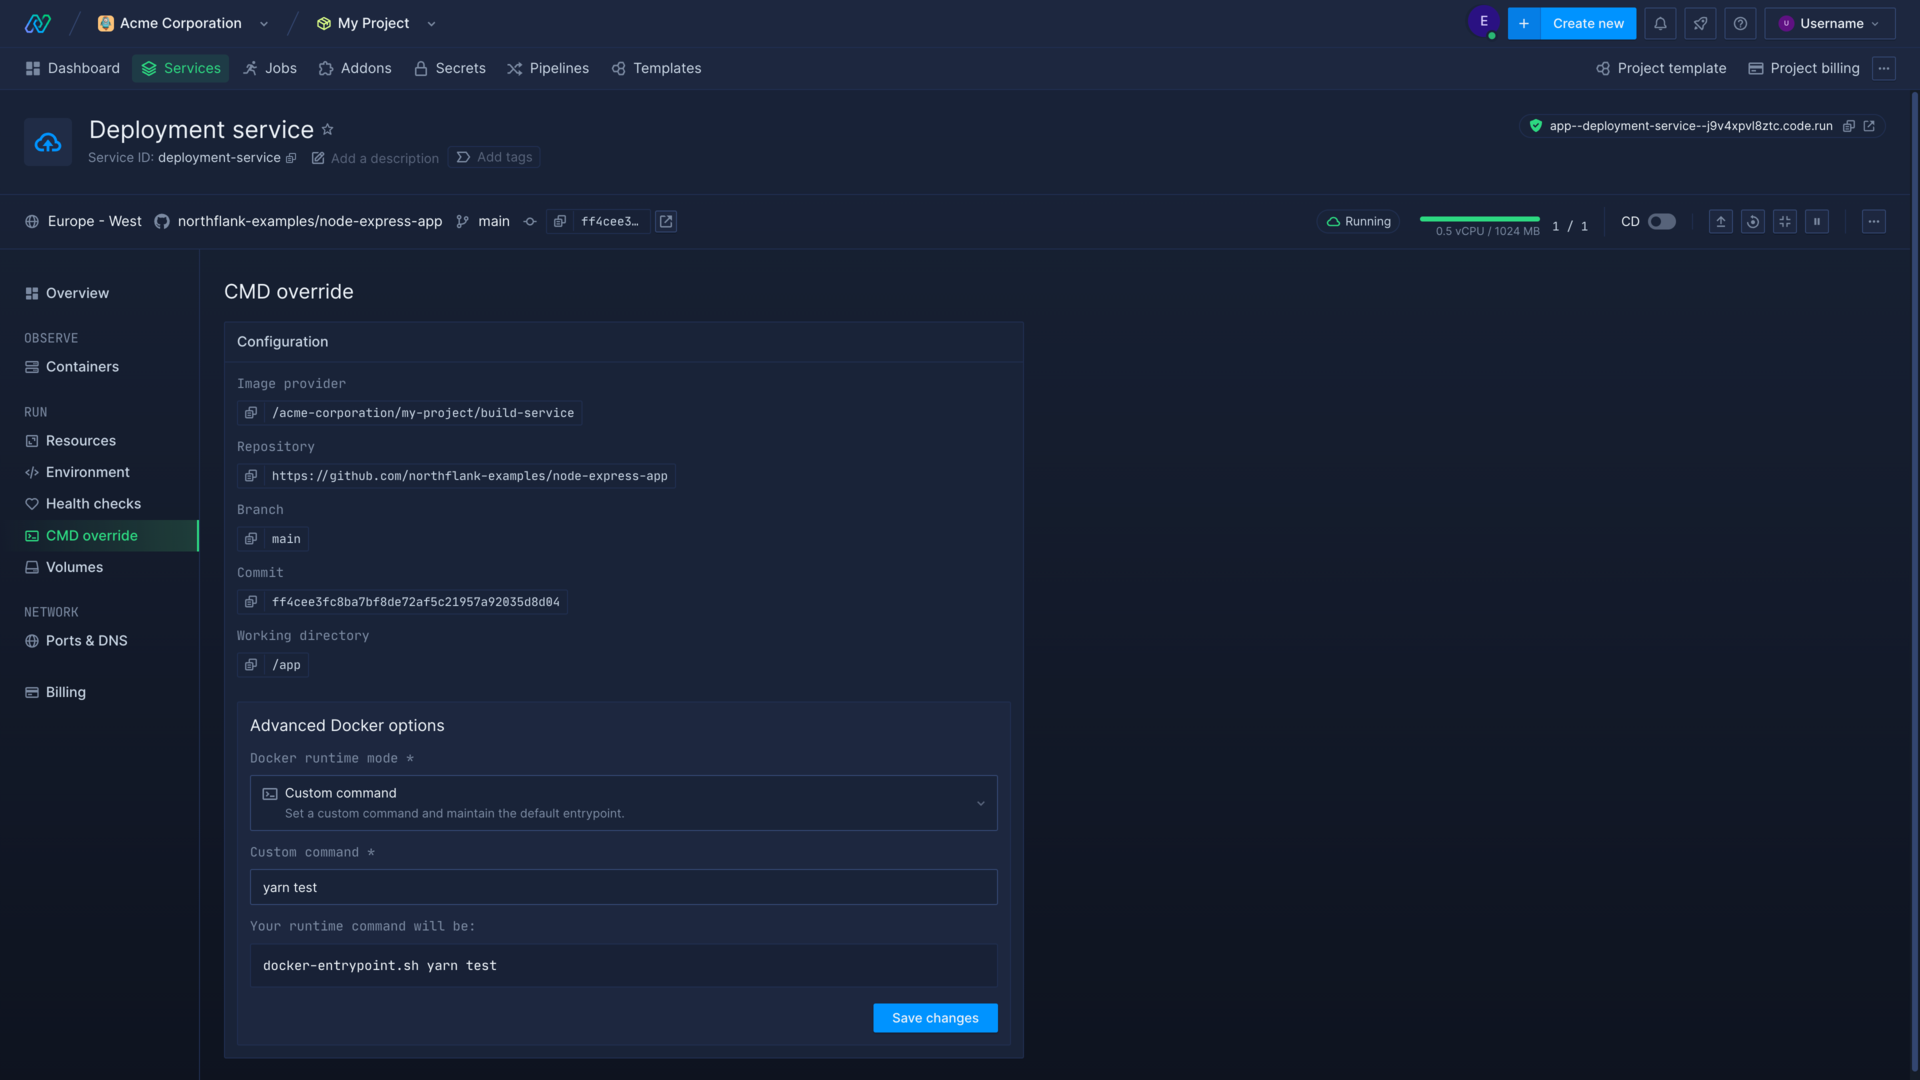The width and height of the screenshot is (1920, 1080).
Task: Click the page vertical scrollbar
Action: pos(1914,580)
